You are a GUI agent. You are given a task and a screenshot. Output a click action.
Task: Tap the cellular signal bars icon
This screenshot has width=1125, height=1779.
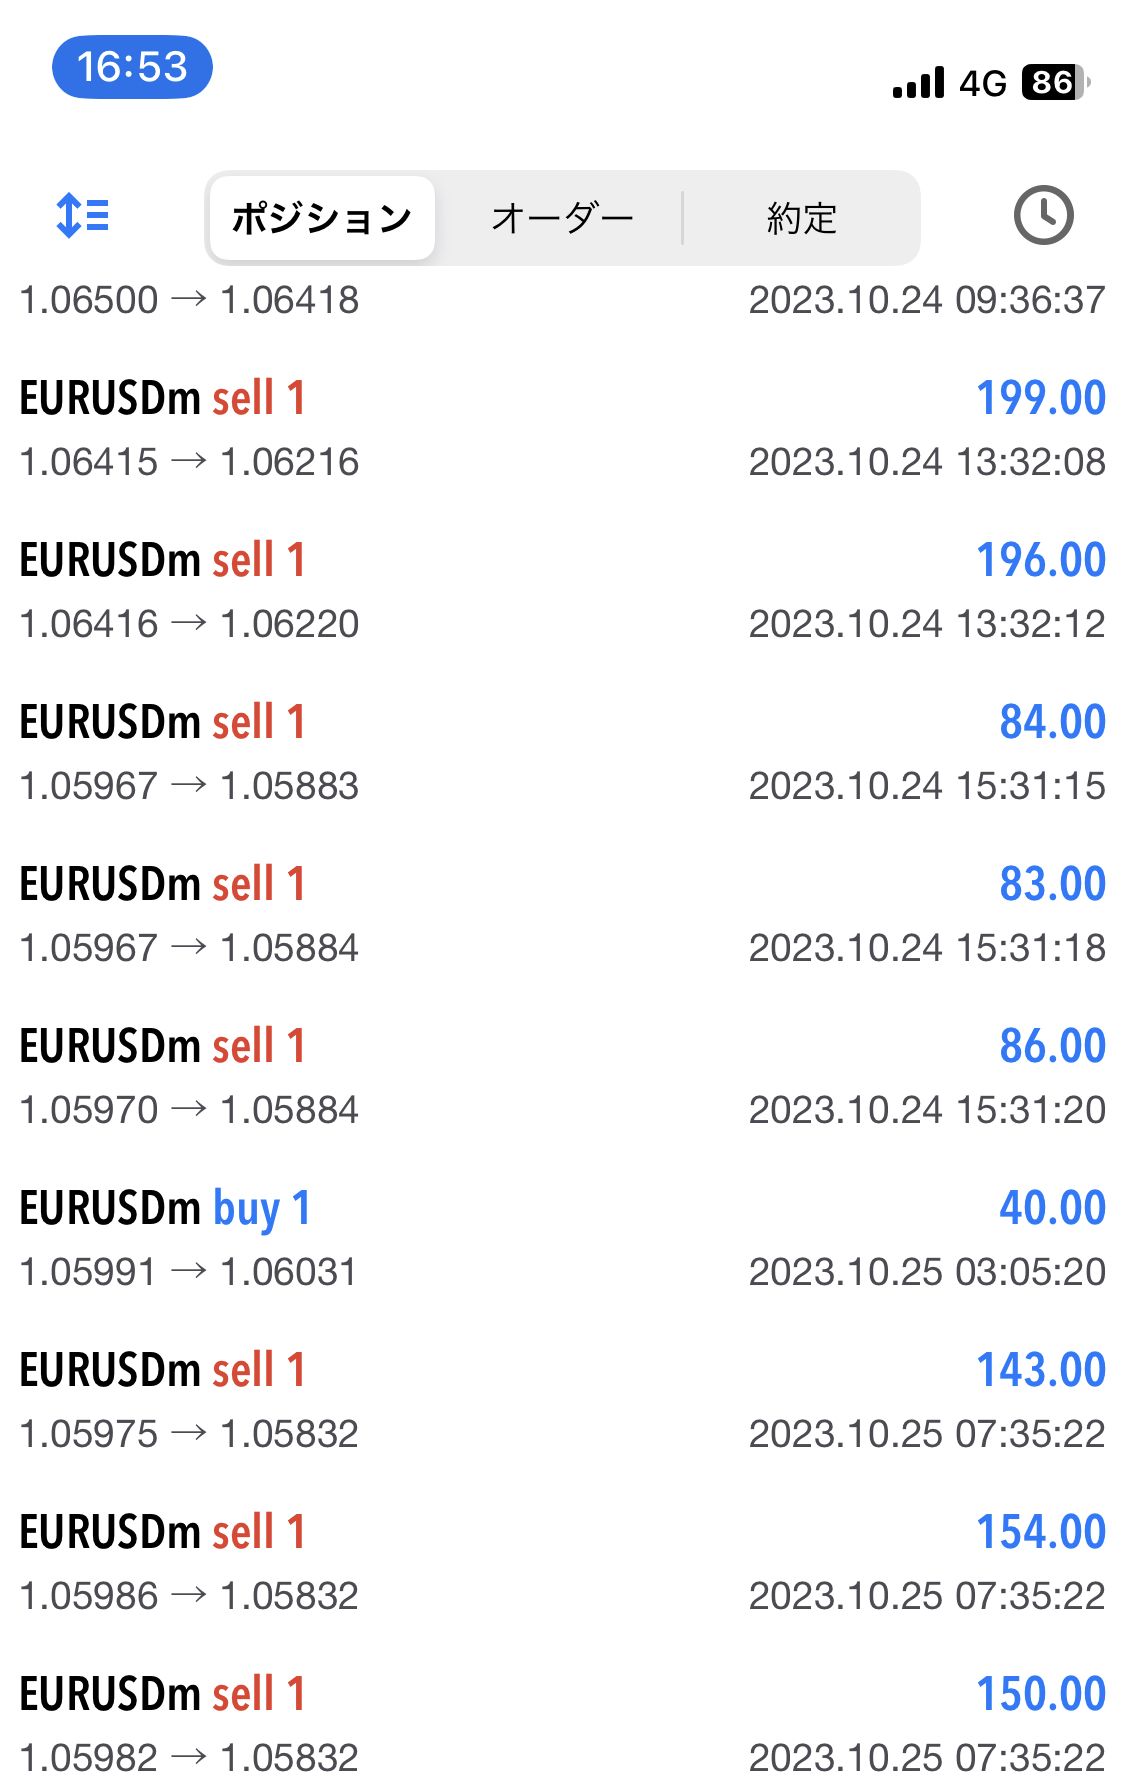pyautogui.click(x=918, y=83)
